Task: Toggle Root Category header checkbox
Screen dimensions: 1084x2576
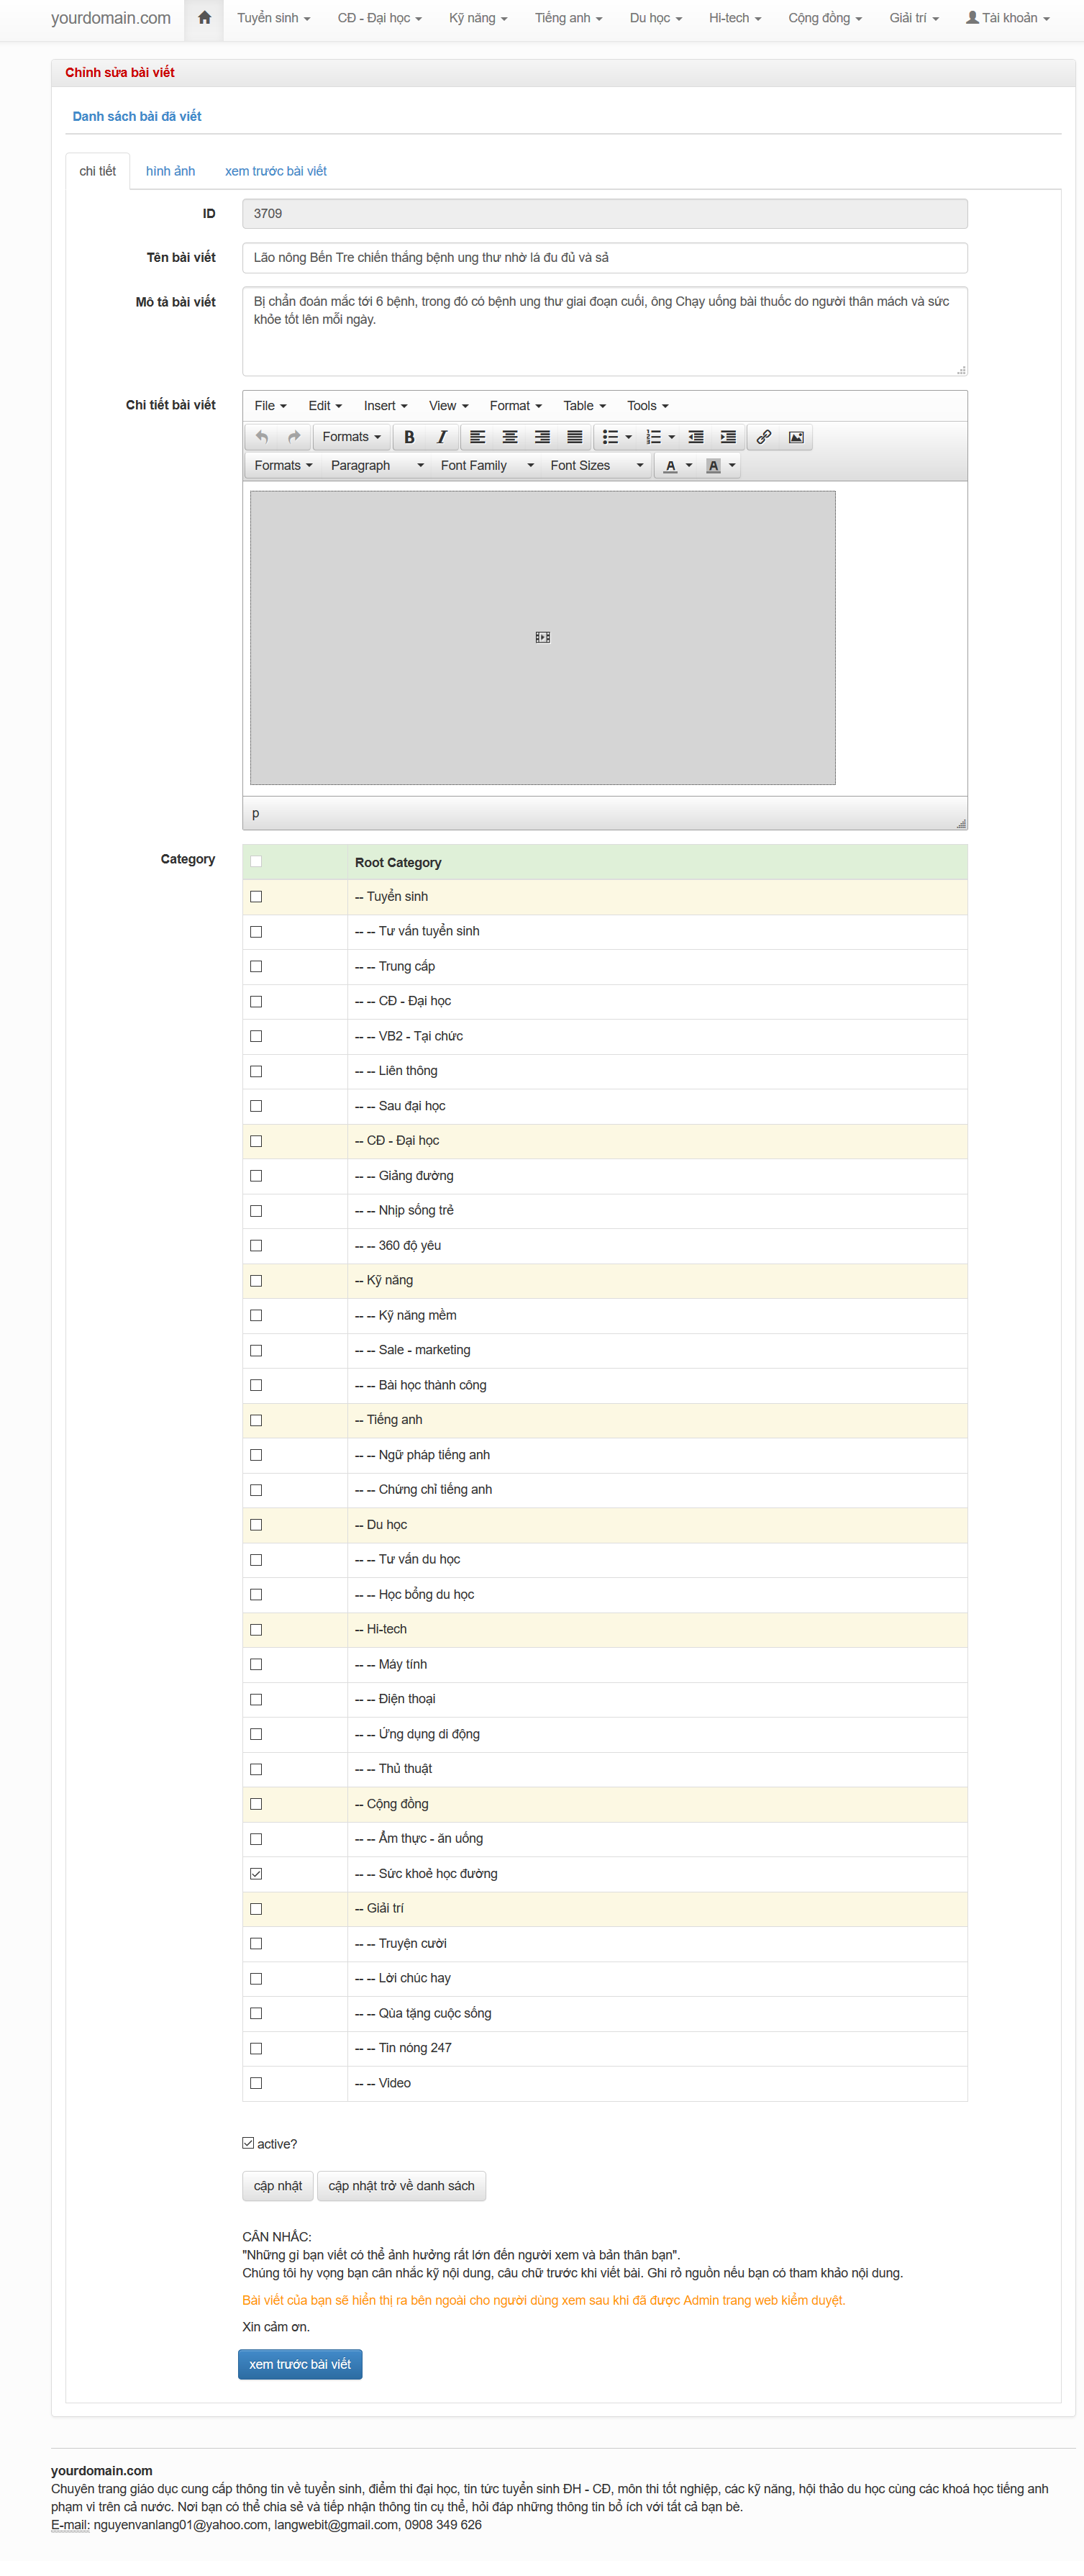Action: click(256, 861)
